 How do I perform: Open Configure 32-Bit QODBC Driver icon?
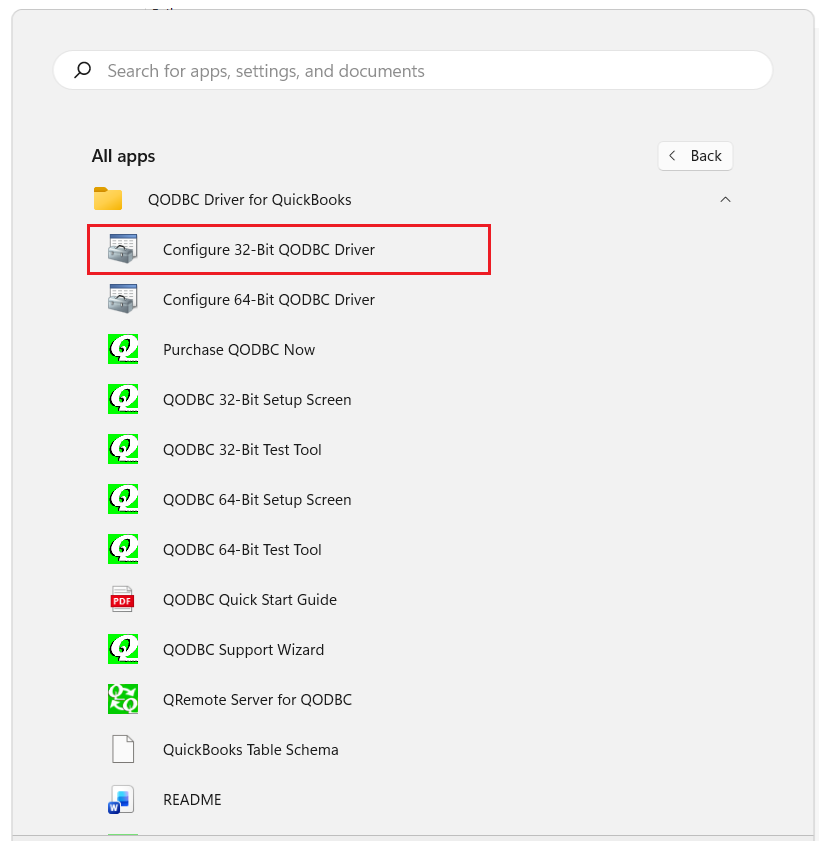click(122, 249)
